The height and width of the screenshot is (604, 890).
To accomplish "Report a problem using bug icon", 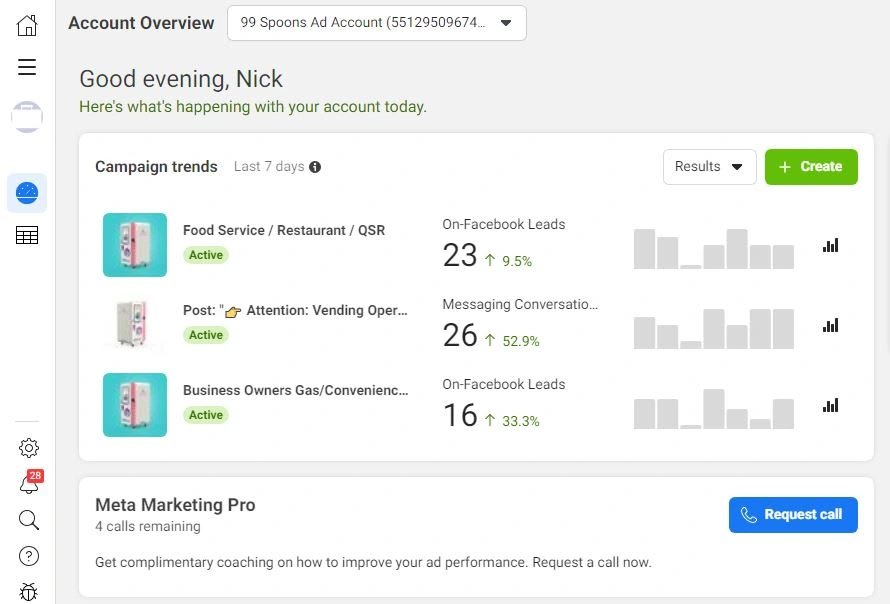I will (28, 592).
